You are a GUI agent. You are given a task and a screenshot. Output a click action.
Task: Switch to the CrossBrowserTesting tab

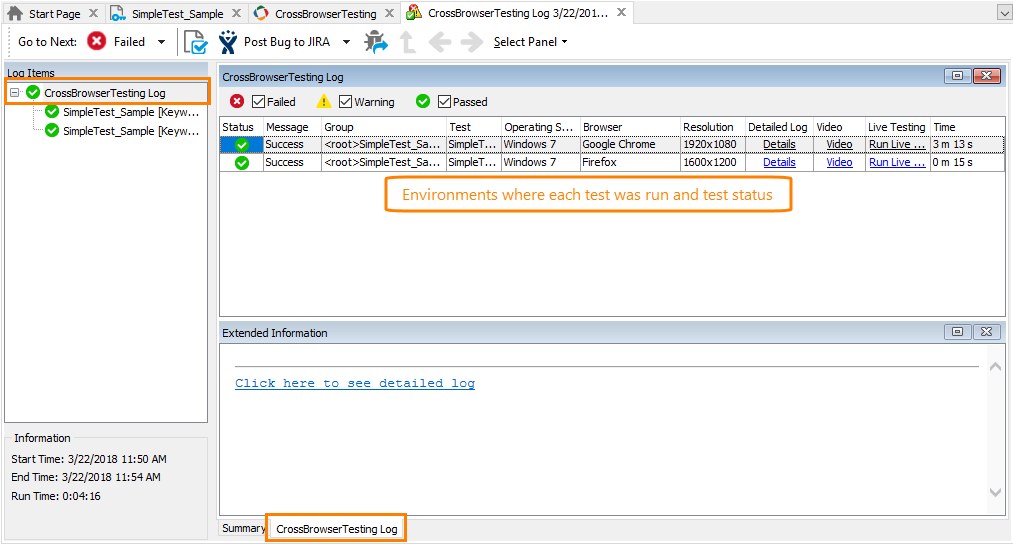pos(326,14)
